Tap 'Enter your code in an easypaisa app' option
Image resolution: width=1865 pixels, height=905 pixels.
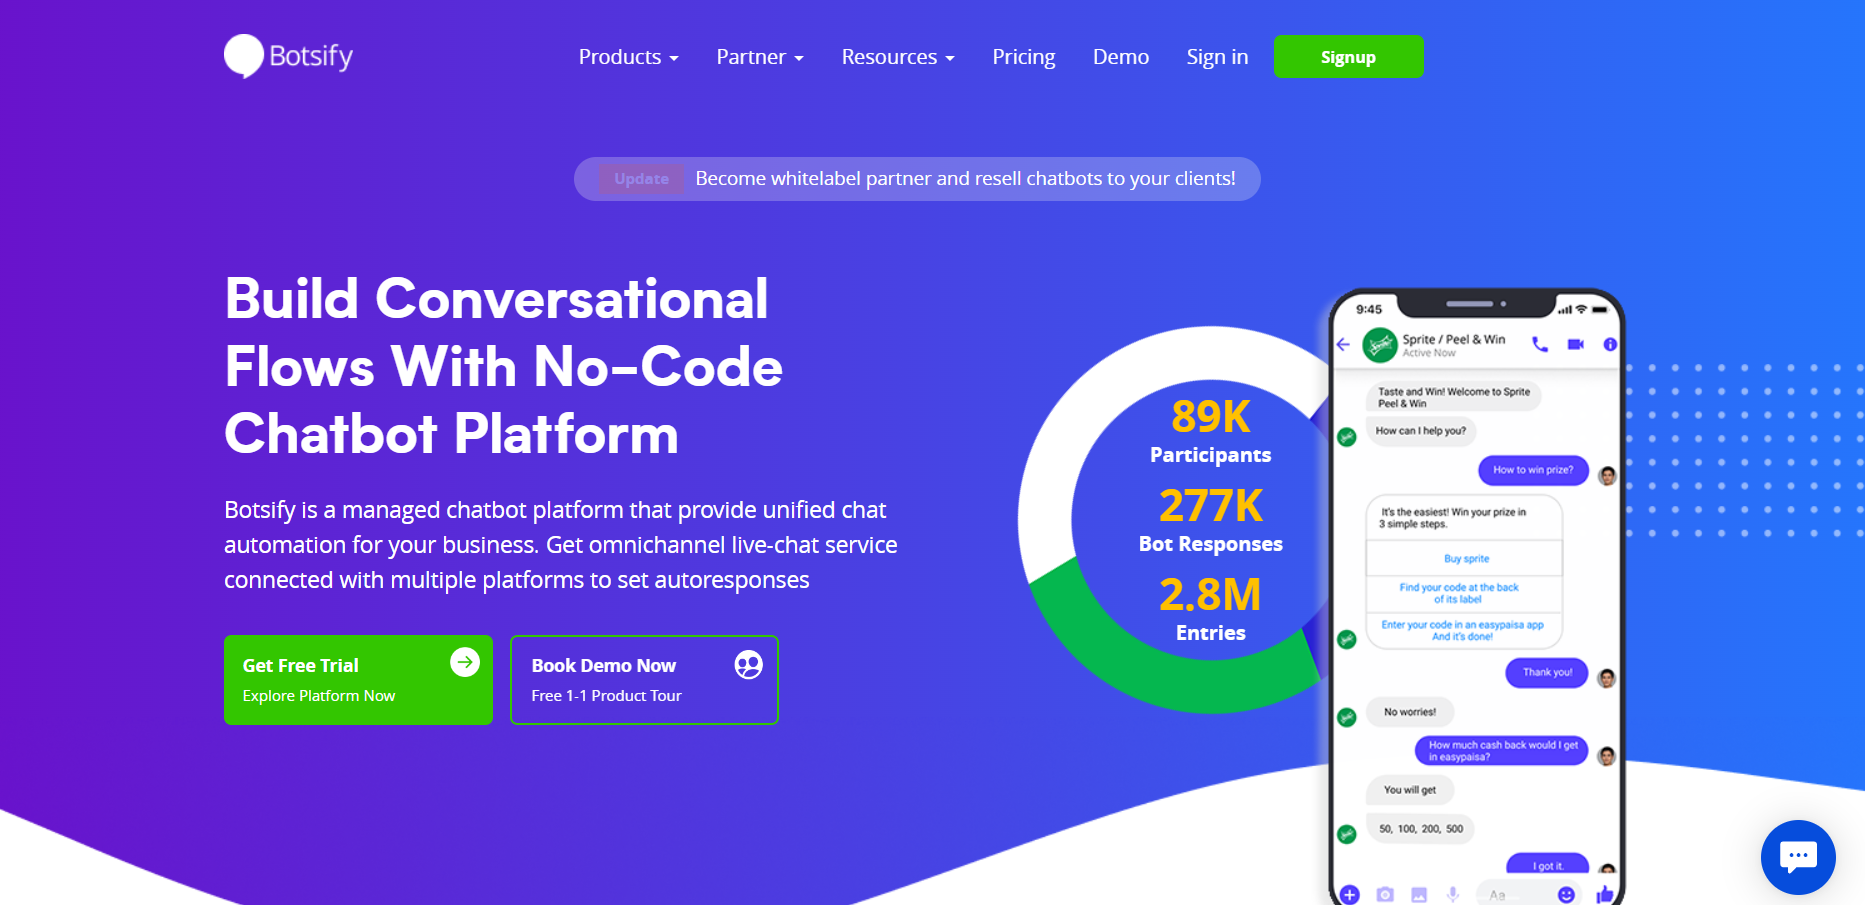tap(1462, 630)
